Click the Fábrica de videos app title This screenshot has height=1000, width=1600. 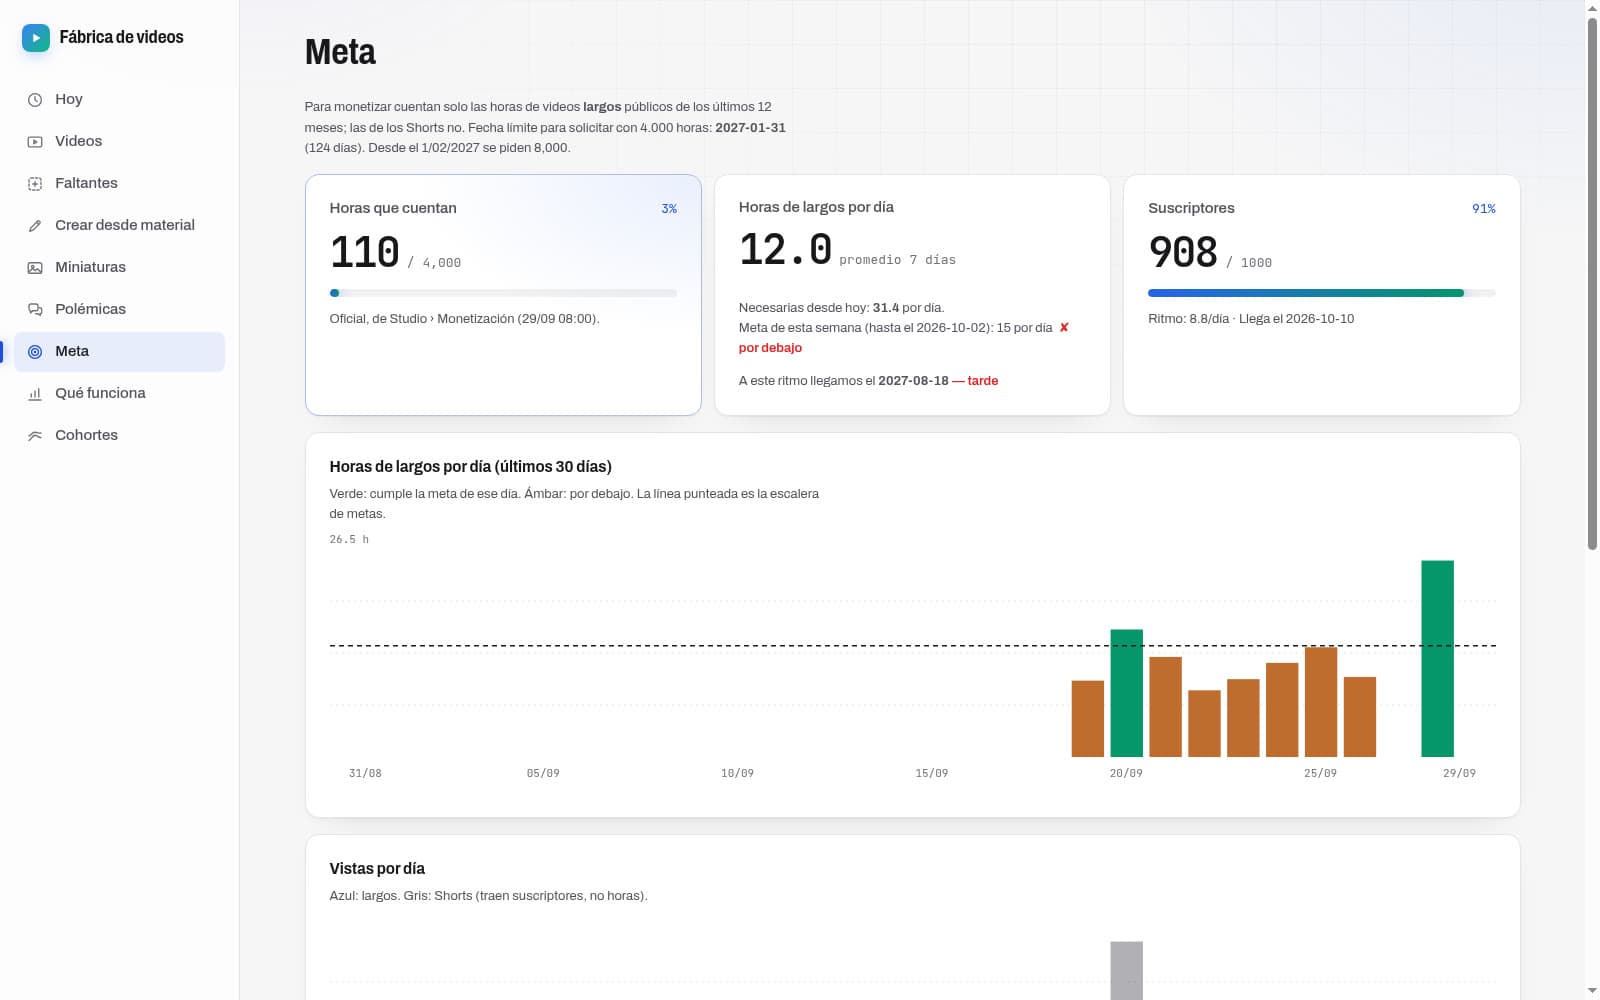click(121, 37)
